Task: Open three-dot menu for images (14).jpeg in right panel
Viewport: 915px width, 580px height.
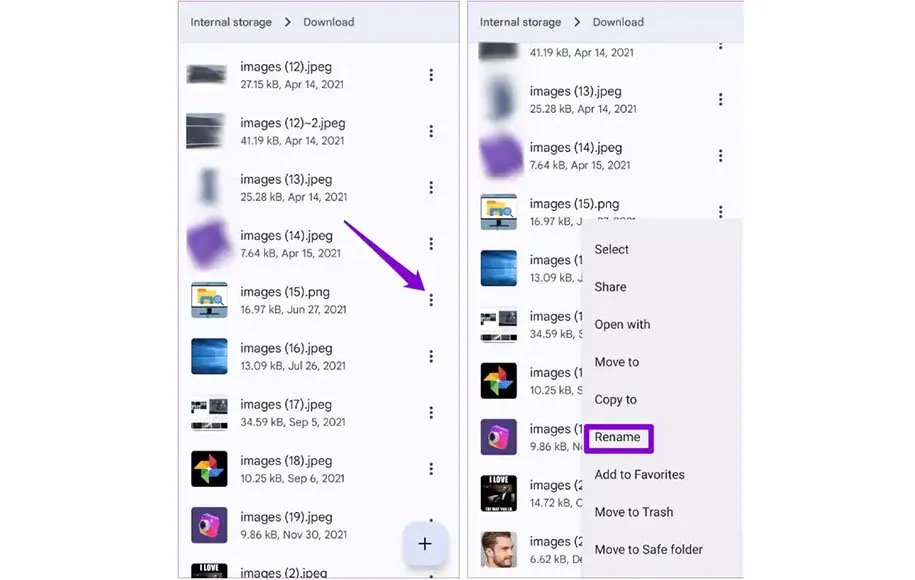Action: [x=721, y=156]
